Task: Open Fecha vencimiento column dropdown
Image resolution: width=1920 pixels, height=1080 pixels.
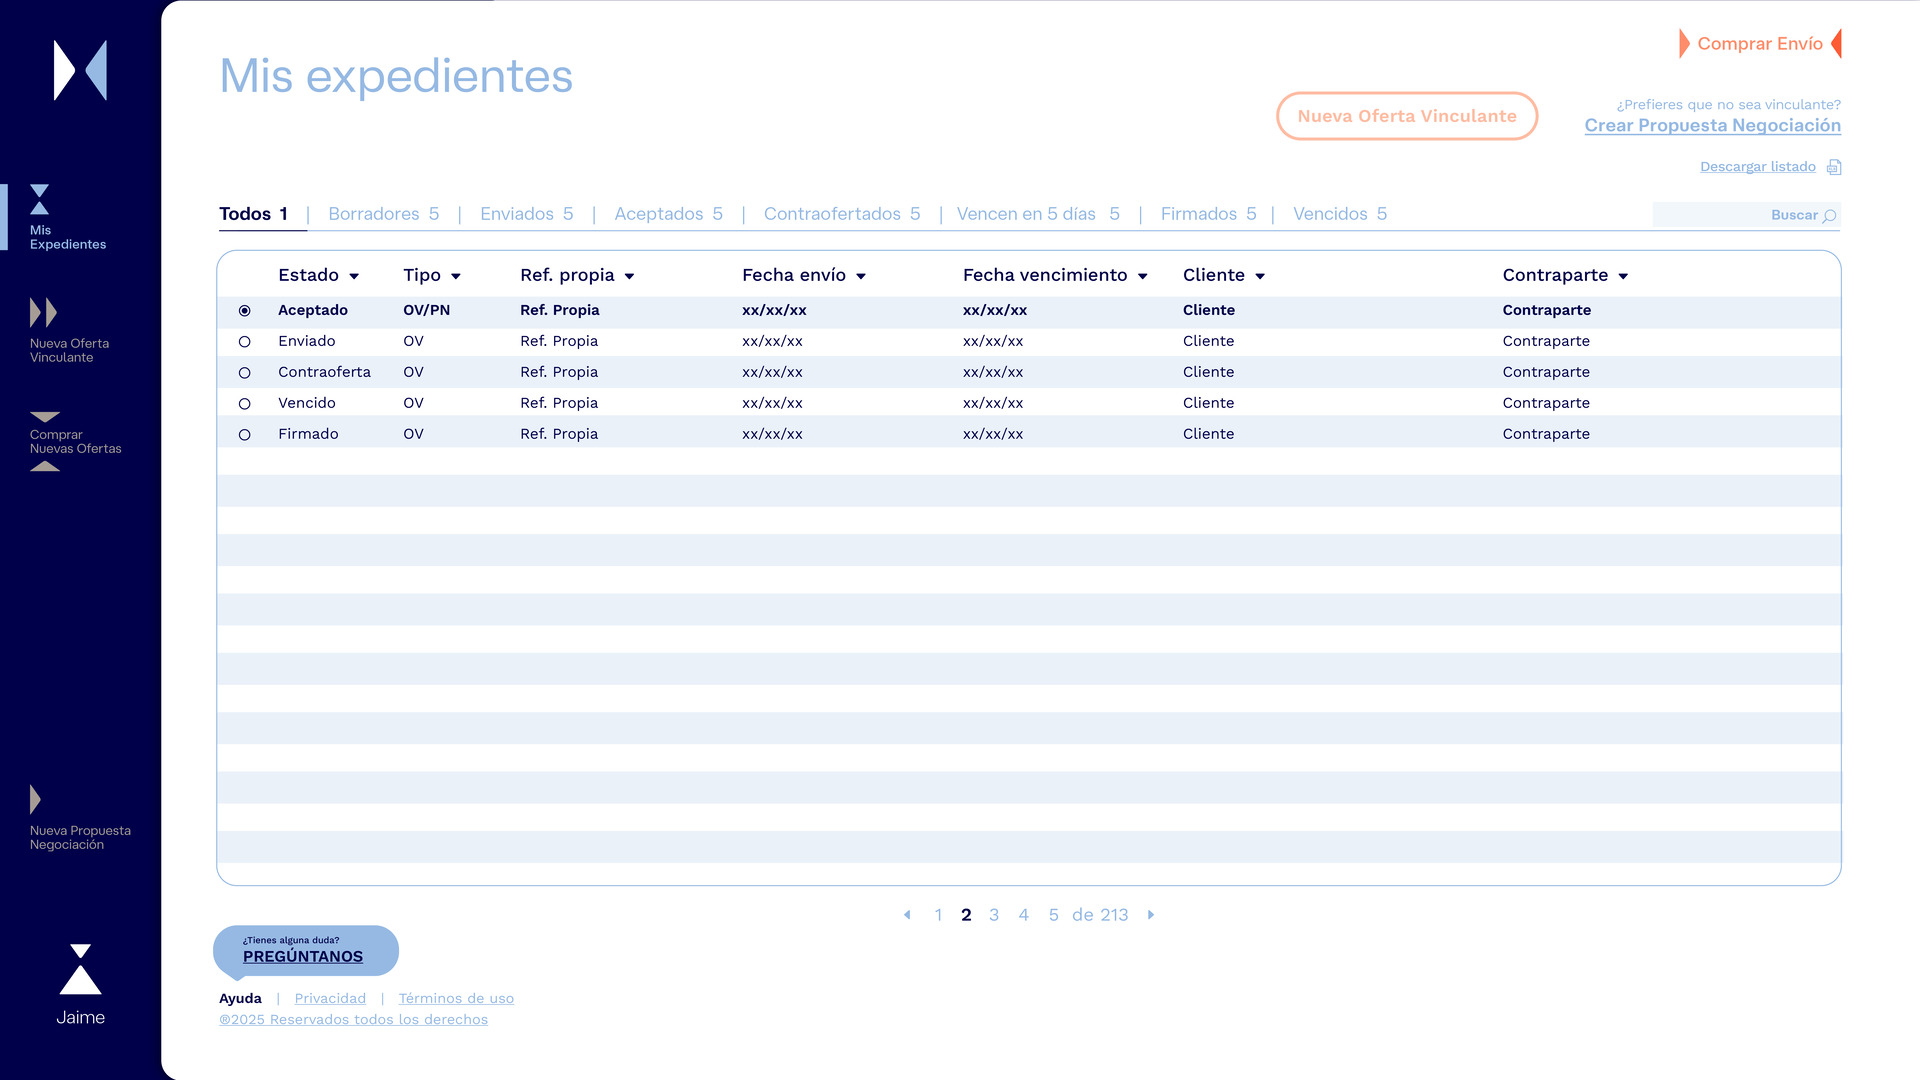Action: 1142,276
